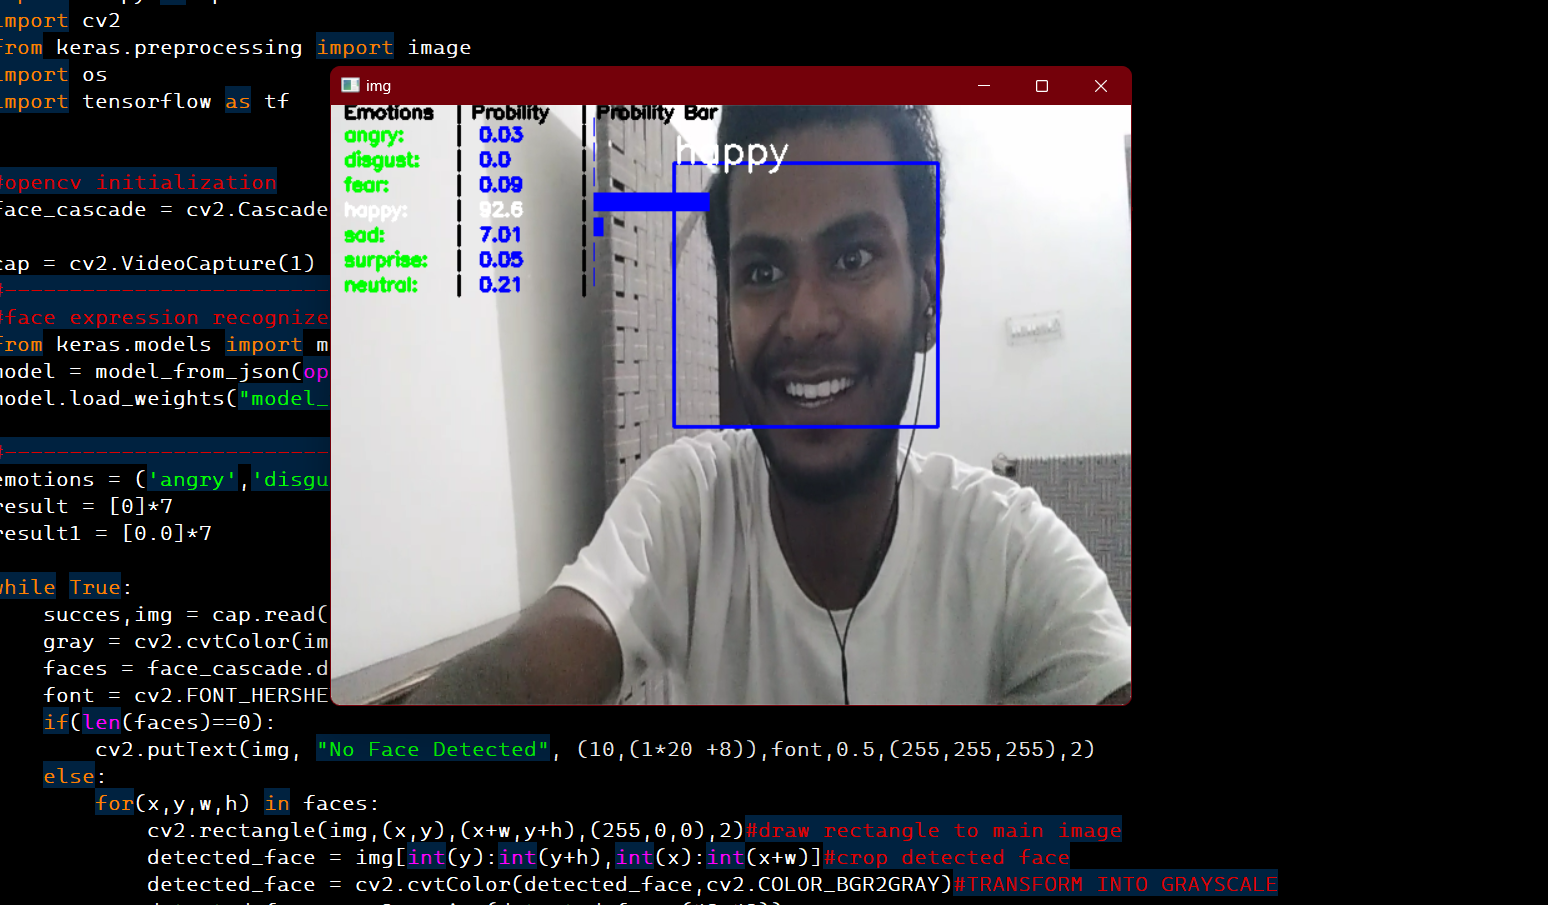Click the 'angry' string in the emotions tuple
The height and width of the screenshot is (905, 1548).
tap(192, 478)
